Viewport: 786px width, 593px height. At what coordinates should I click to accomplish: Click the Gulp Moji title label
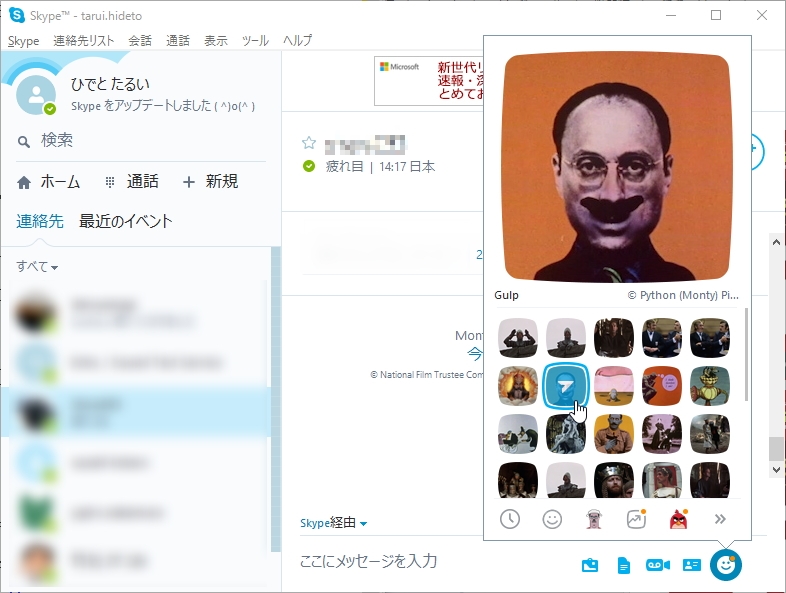pos(506,295)
